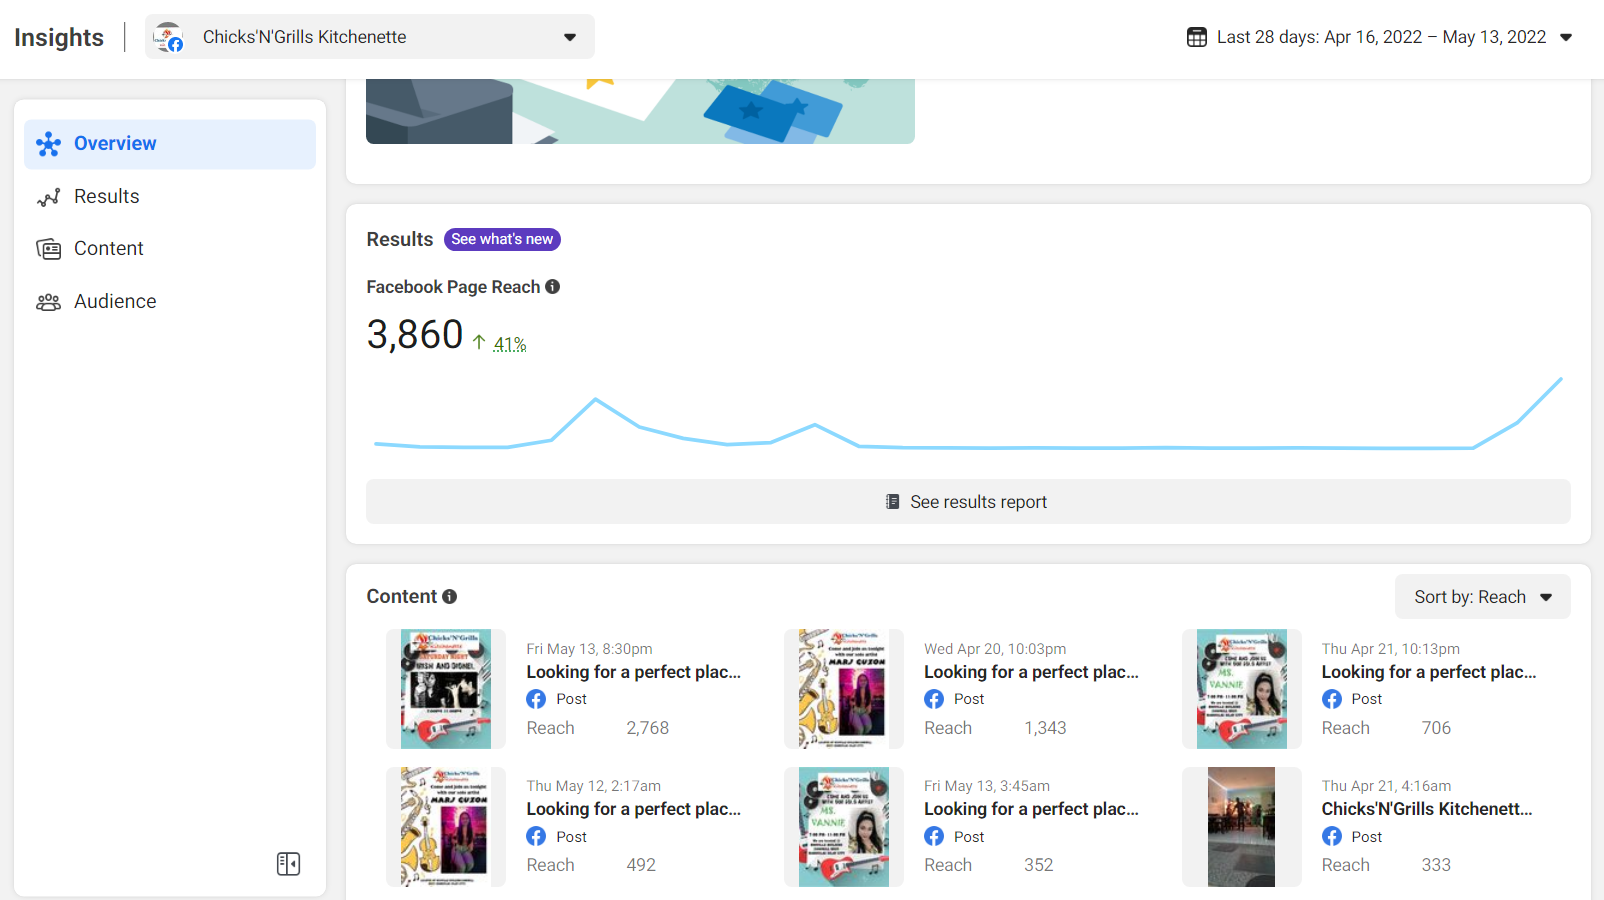This screenshot has width=1604, height=900.
Task: Click the Facebook Page Reach label
Action: [x=453, y=288]
